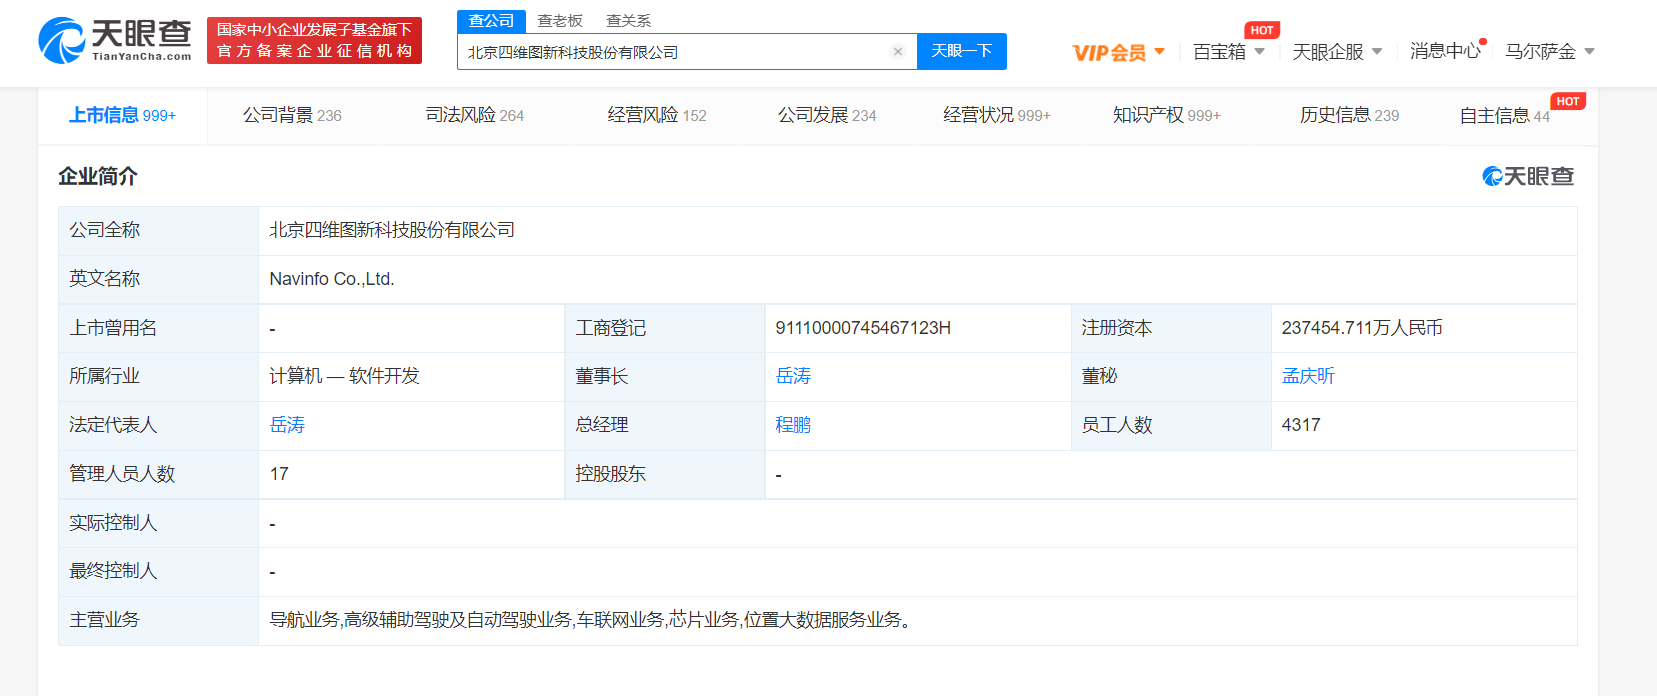Click the 董事长 label cell

coord(664,376)
